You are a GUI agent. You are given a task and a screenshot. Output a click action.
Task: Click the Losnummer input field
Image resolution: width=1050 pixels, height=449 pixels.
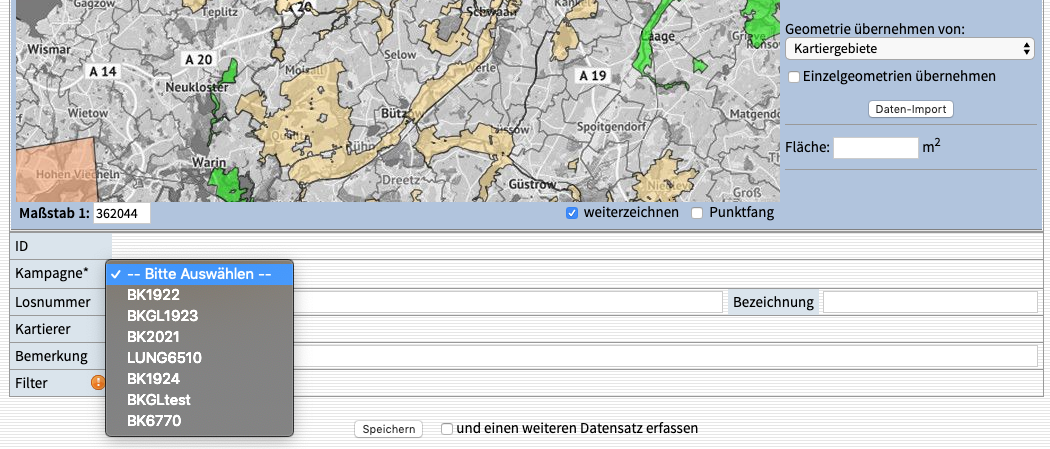pos(508,302)
